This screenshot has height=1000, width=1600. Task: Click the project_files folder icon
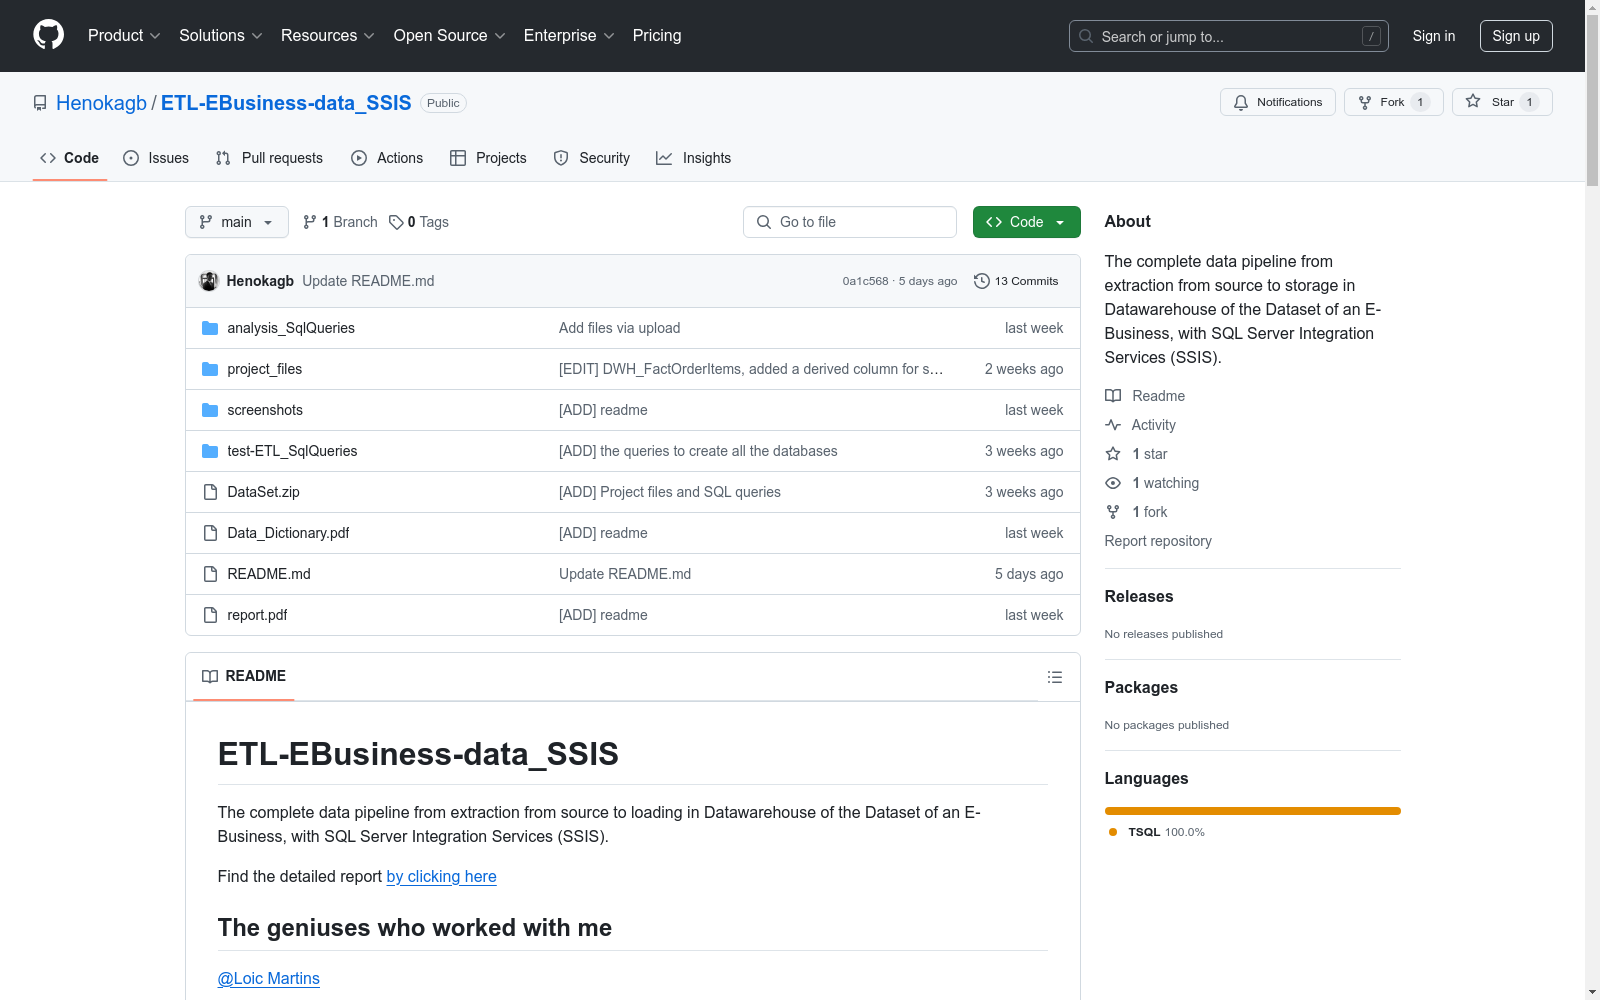point(210,369)
